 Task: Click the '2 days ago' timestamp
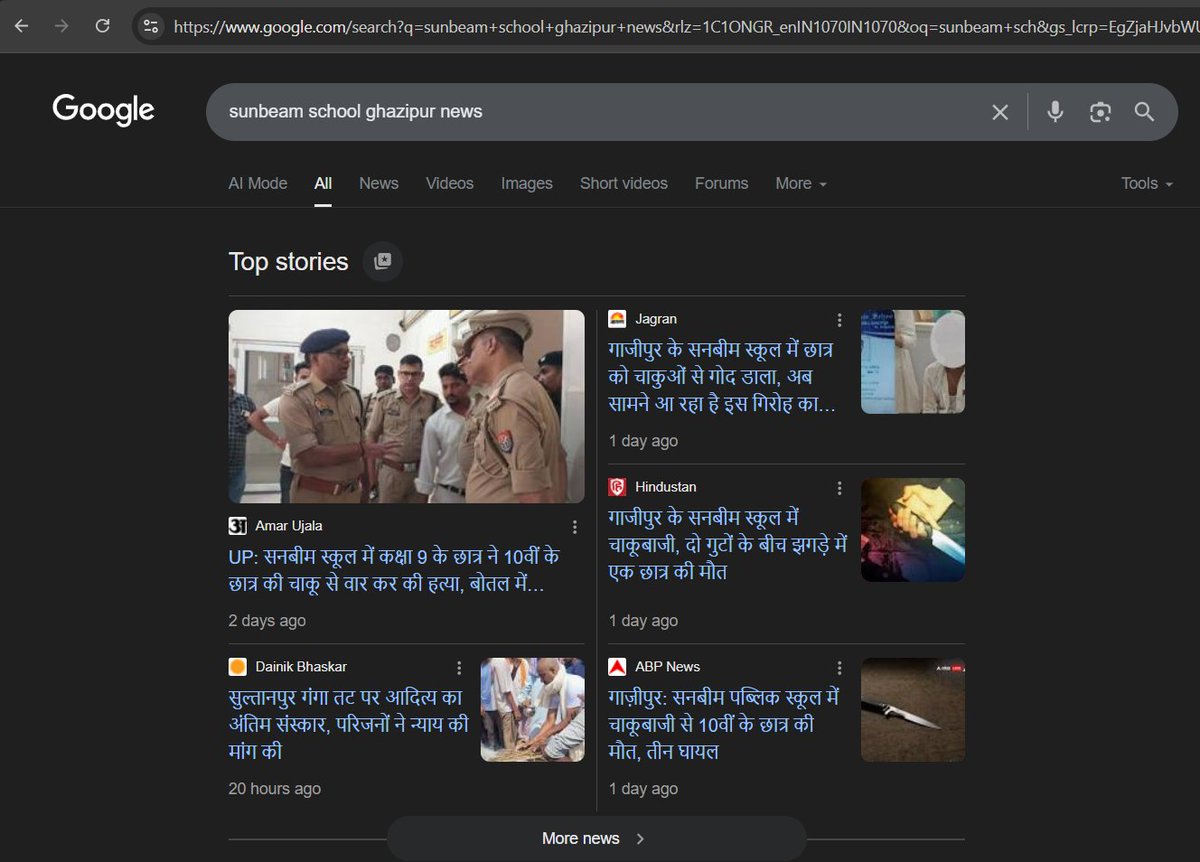pos(267,621)
